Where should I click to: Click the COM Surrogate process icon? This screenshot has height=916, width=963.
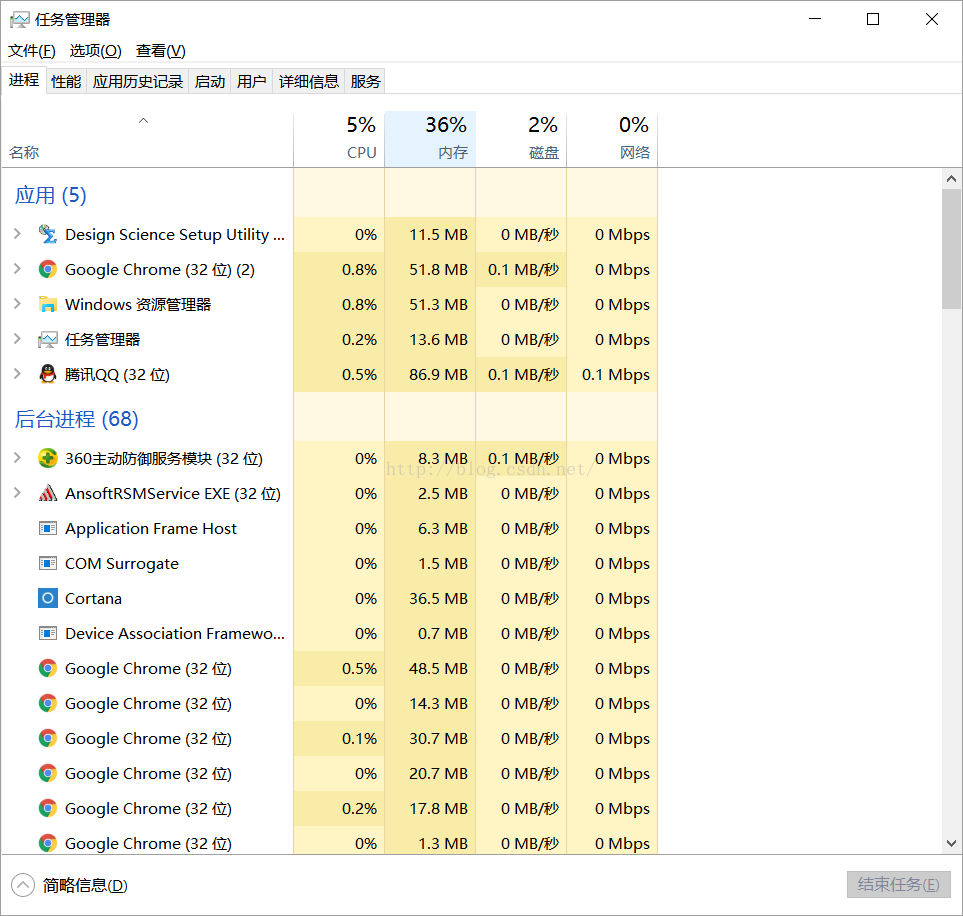tap(48, 563)
